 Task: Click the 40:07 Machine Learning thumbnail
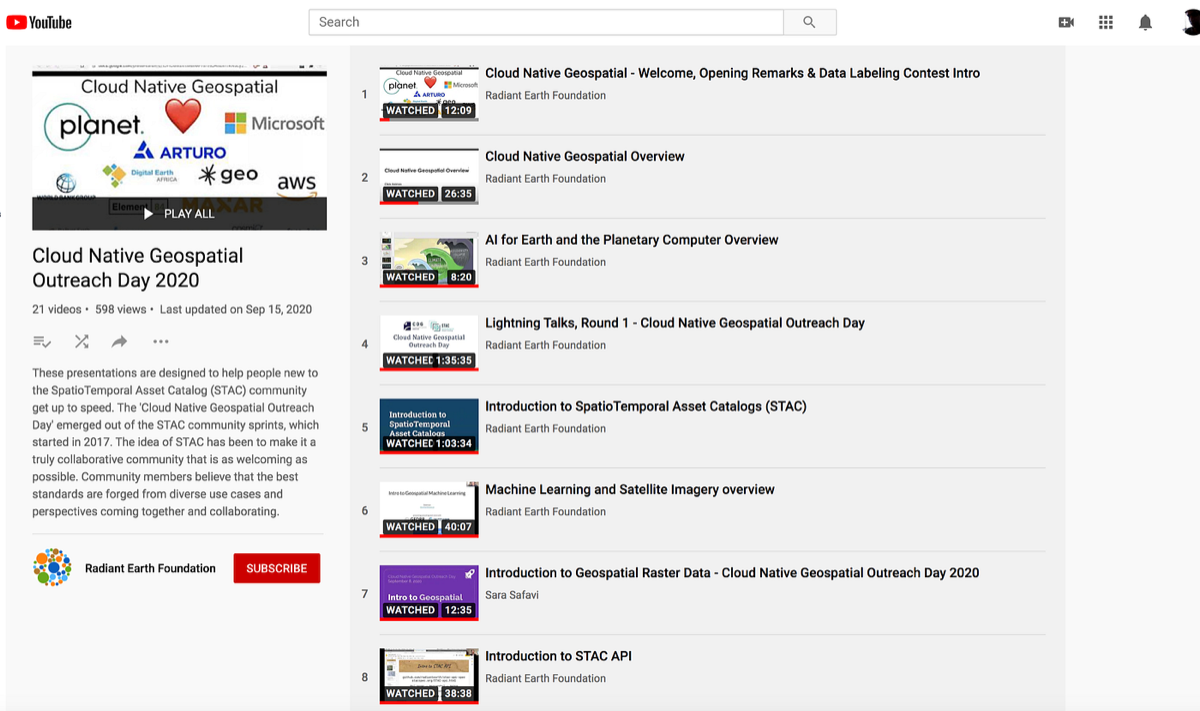point(429,510)
